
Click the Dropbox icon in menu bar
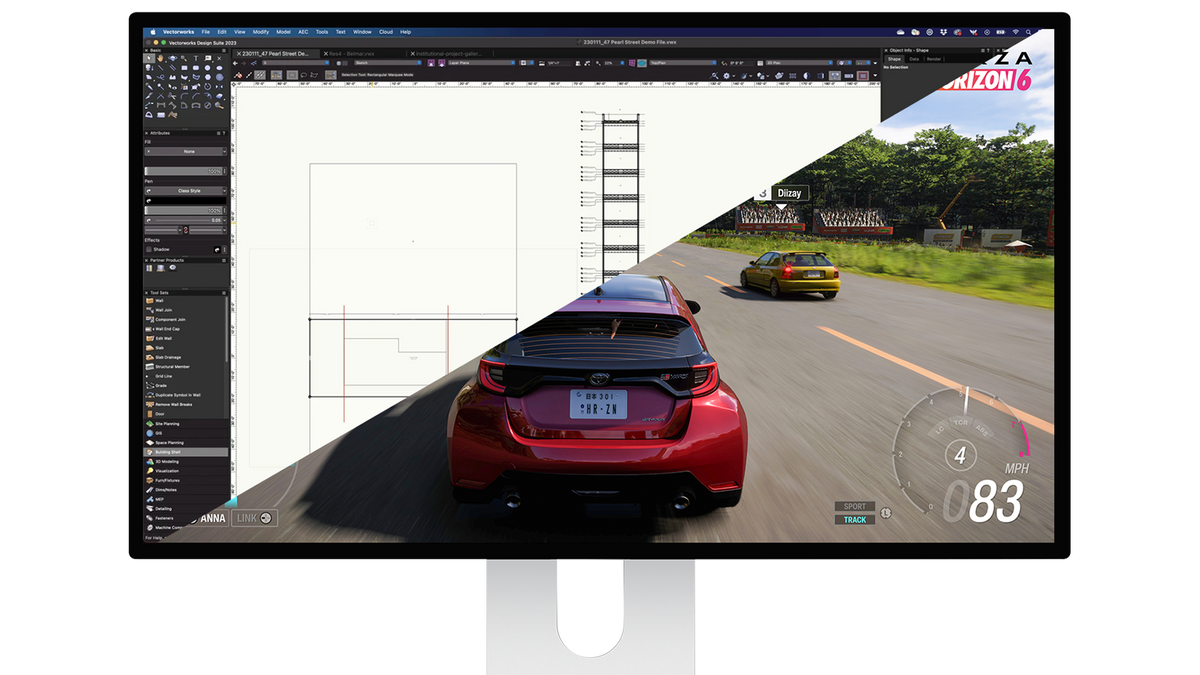click(944, 32)
